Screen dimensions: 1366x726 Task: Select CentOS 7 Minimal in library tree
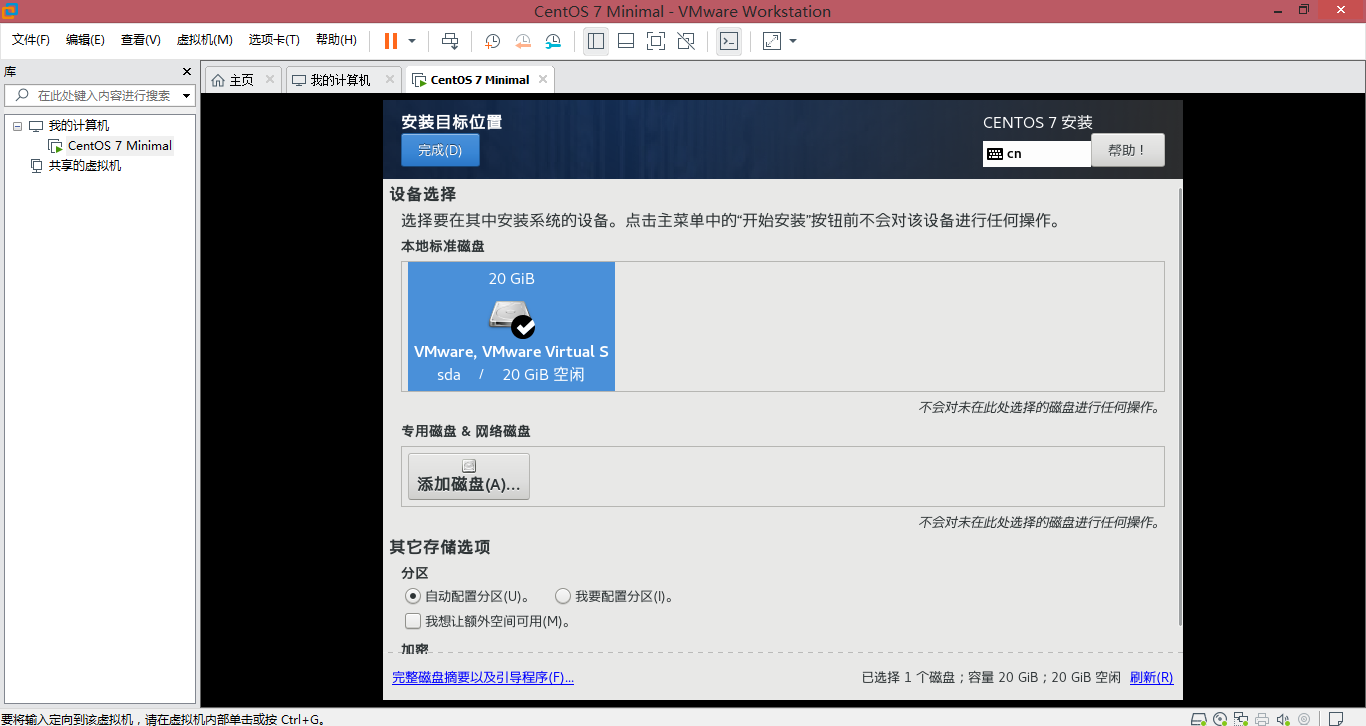point(120,146)
